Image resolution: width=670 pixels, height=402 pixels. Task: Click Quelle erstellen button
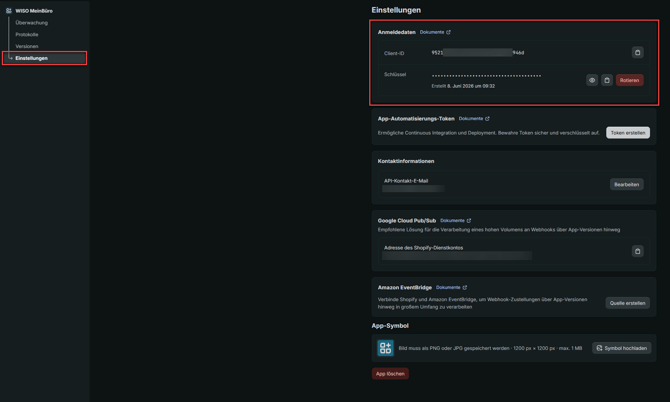coord(627,303)
